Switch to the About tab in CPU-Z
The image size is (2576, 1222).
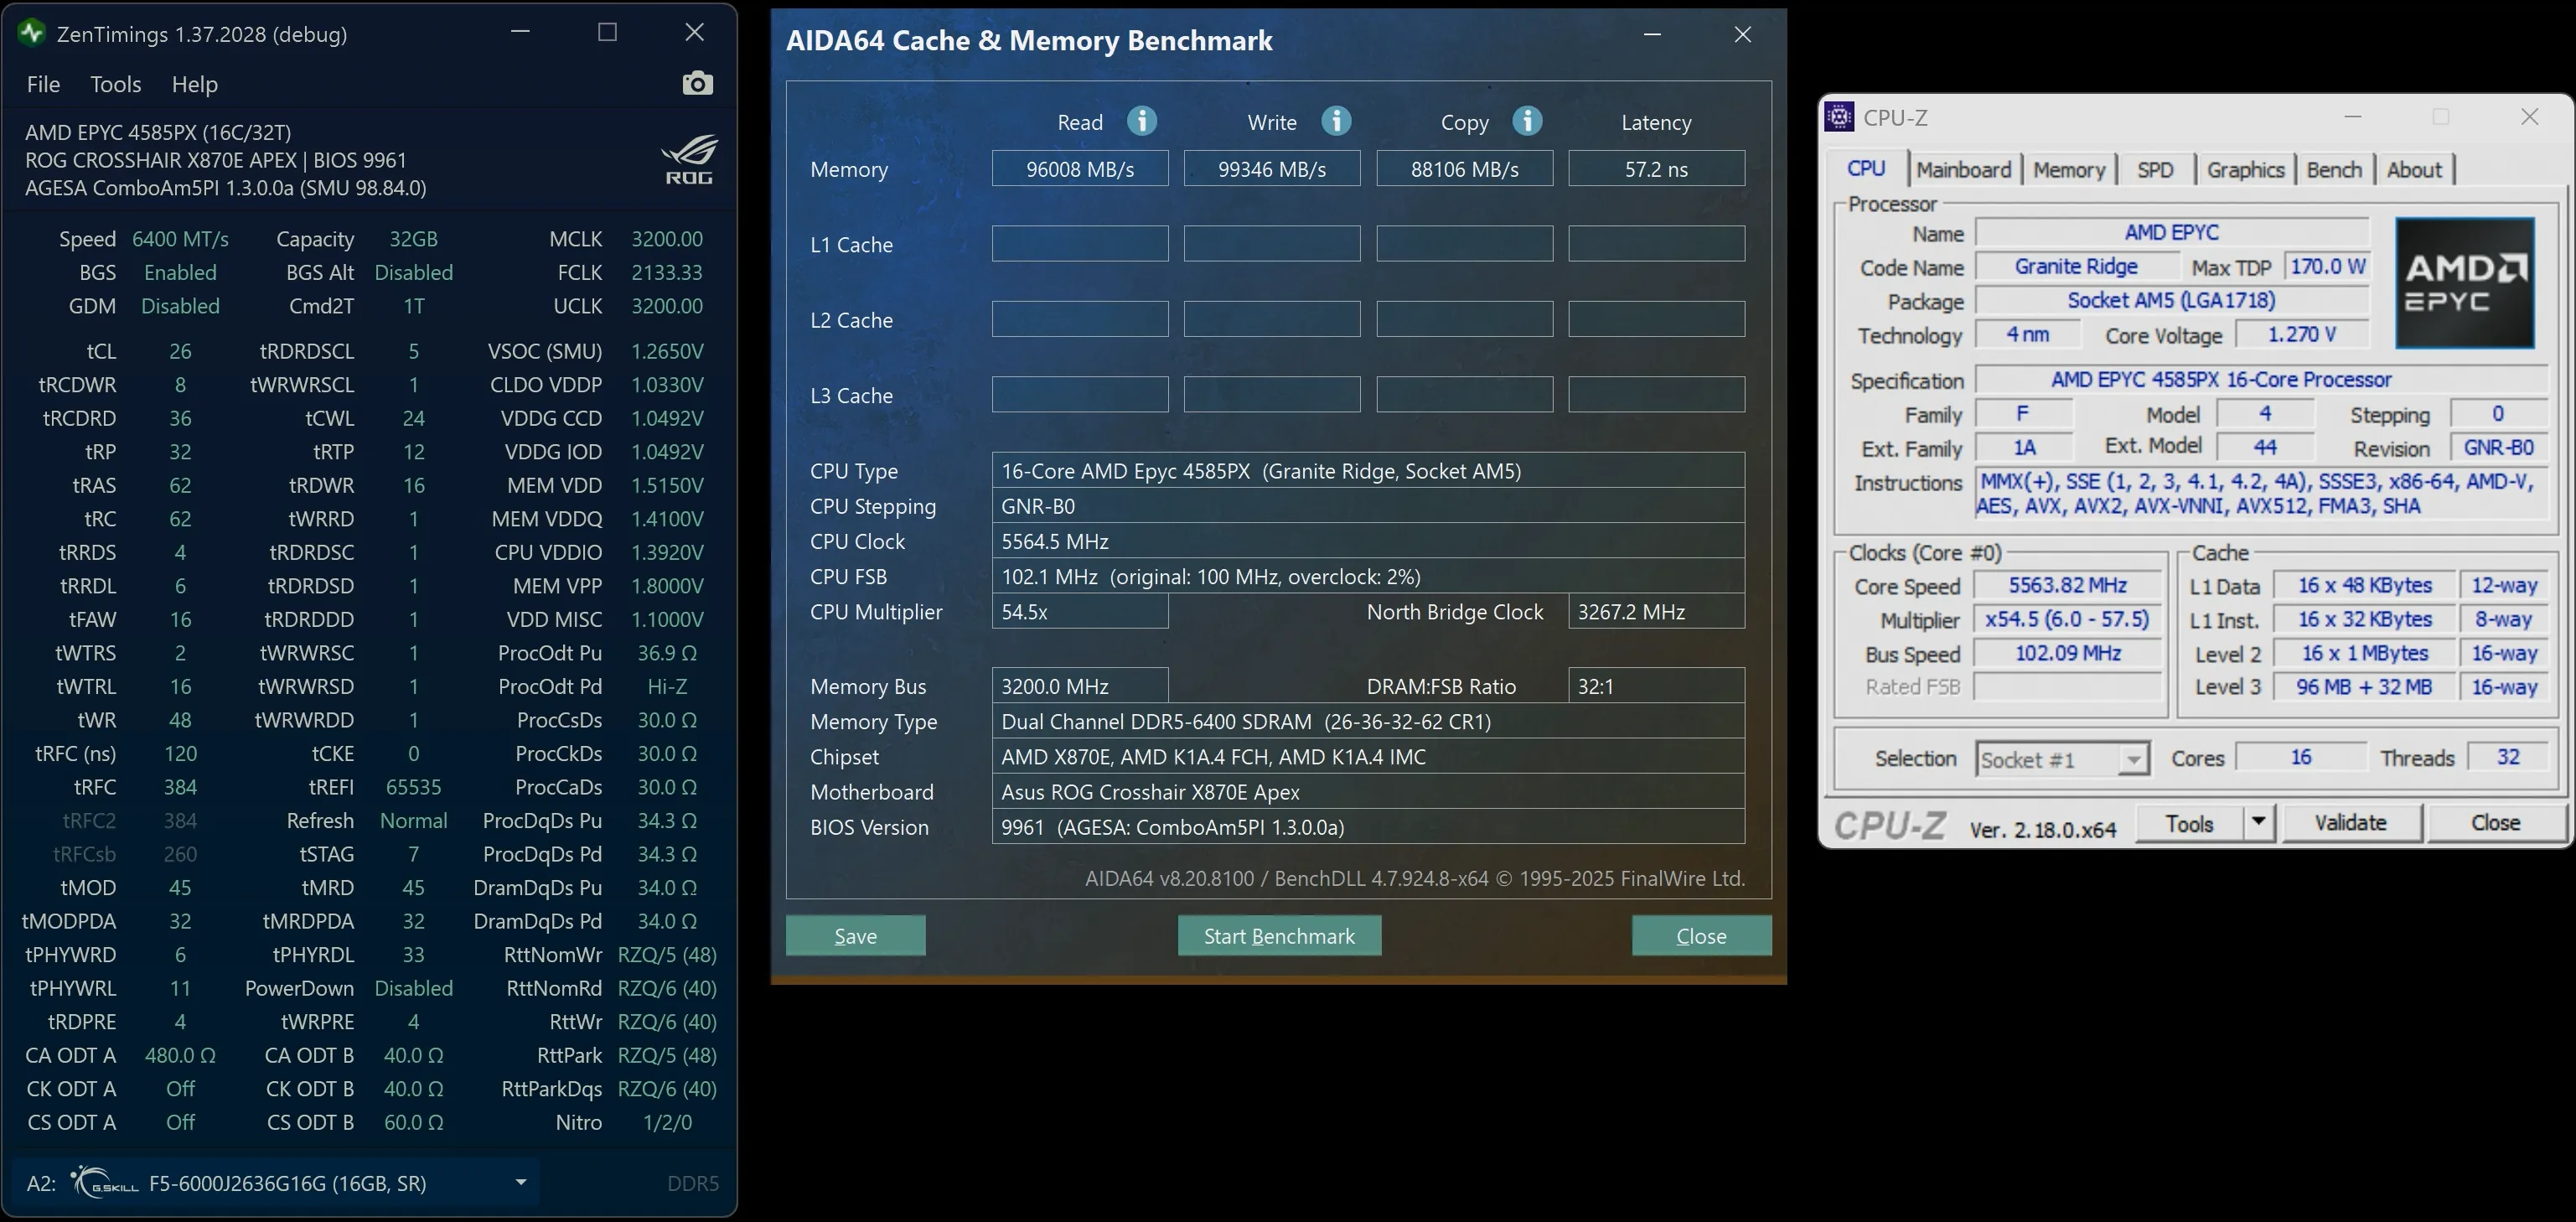(2414, 169)
